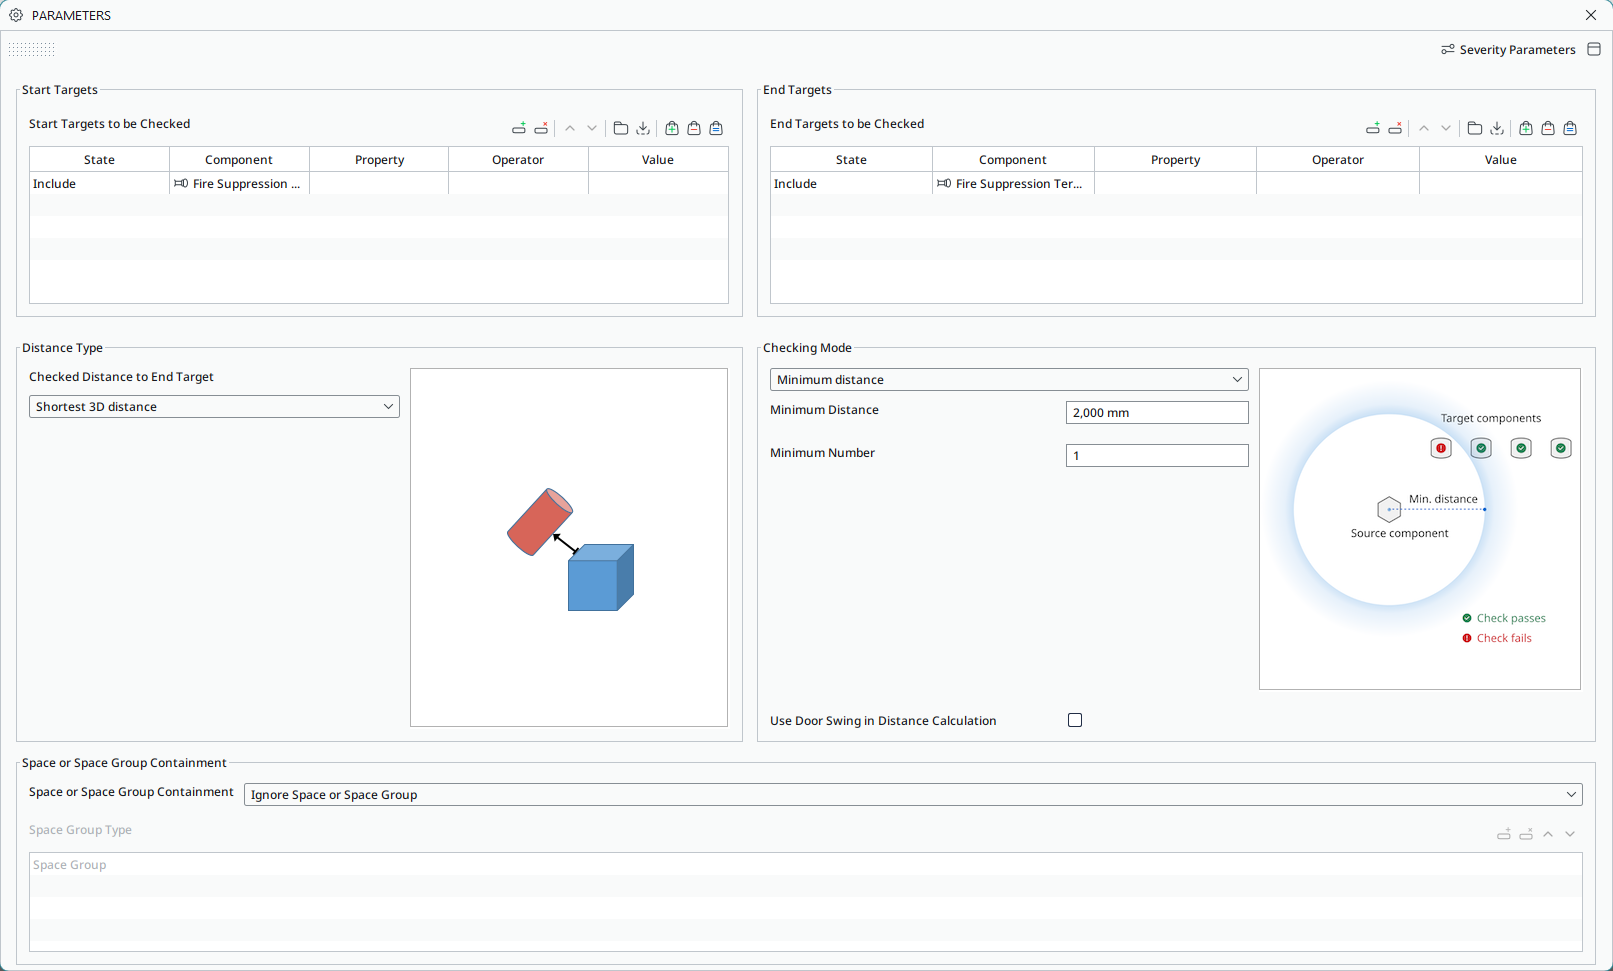Open the Minimum distance checking mode dropdown

1009,380
